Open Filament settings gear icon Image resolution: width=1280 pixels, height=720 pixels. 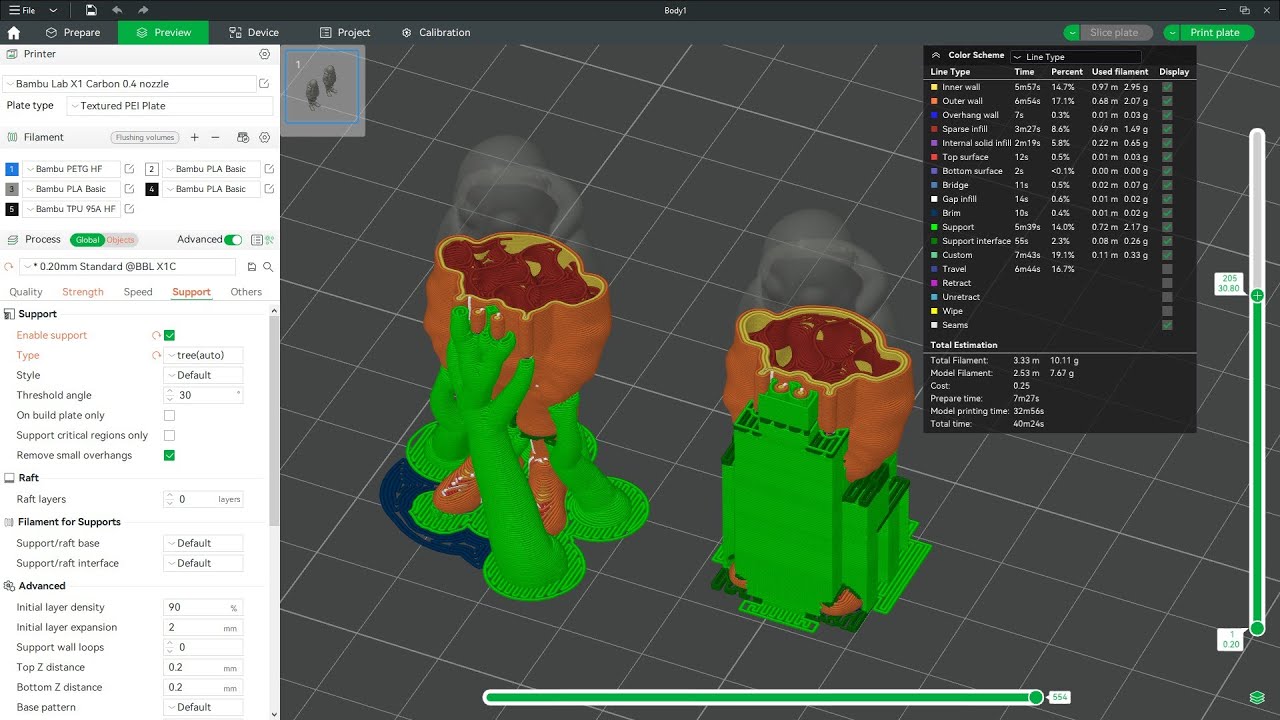[264, 137]
